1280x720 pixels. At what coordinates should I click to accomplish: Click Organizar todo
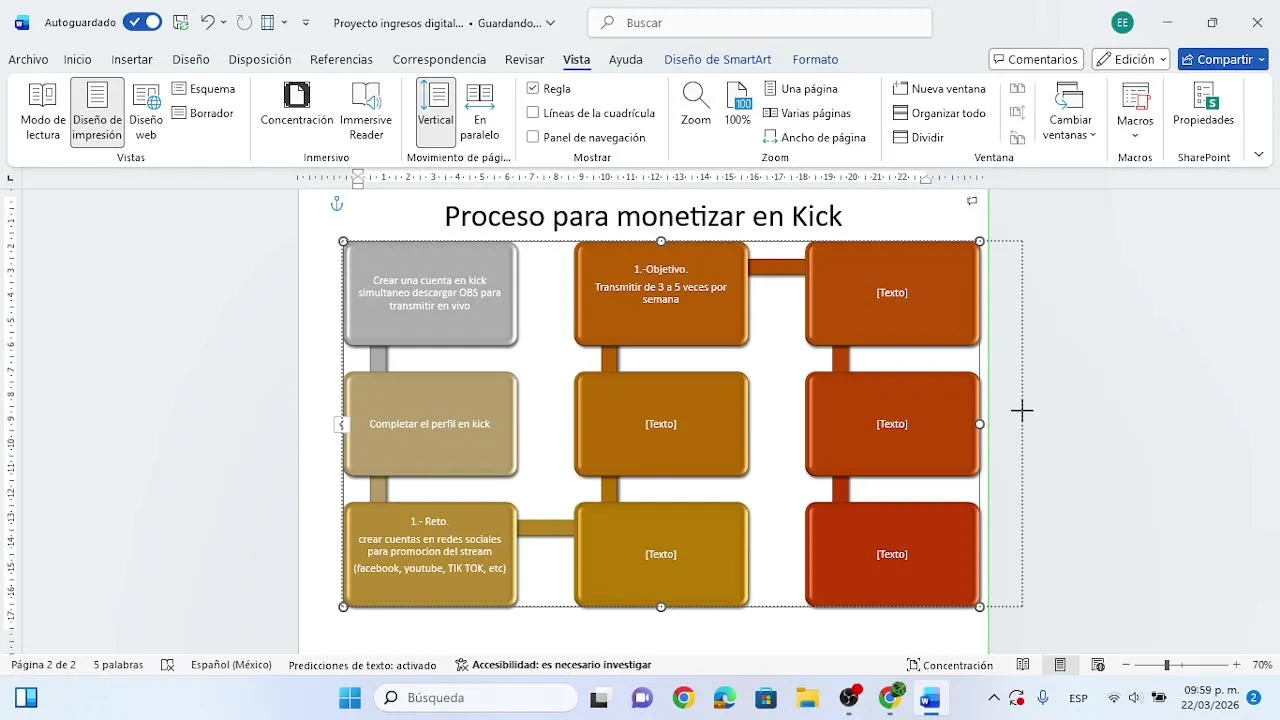(939, 113)
